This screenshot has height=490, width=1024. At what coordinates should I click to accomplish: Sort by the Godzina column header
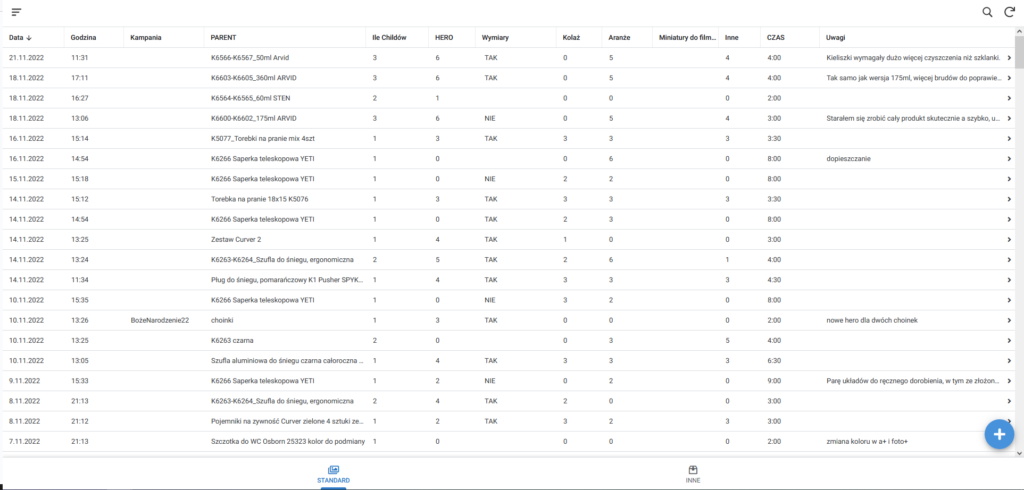84,38
